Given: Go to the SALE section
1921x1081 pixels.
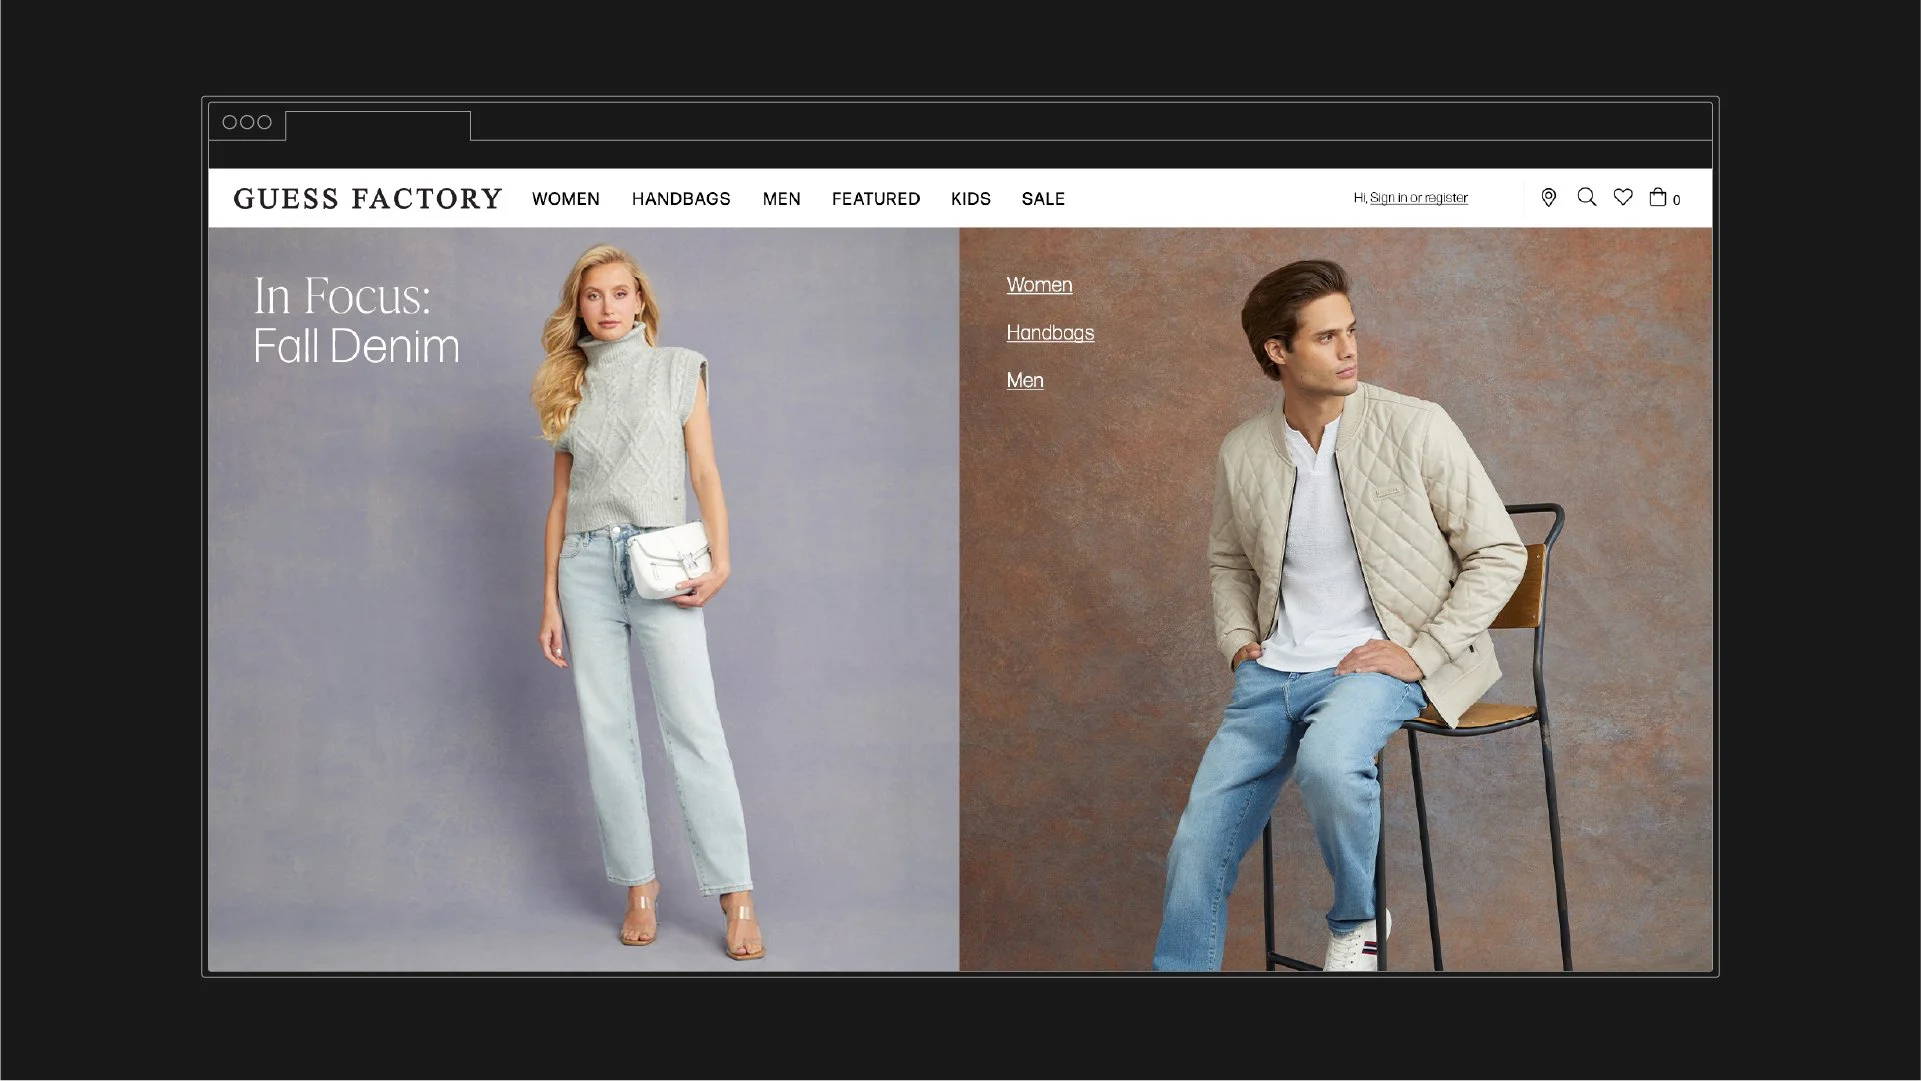Looking at the screenshot, I should click(x=1043, y=199).
